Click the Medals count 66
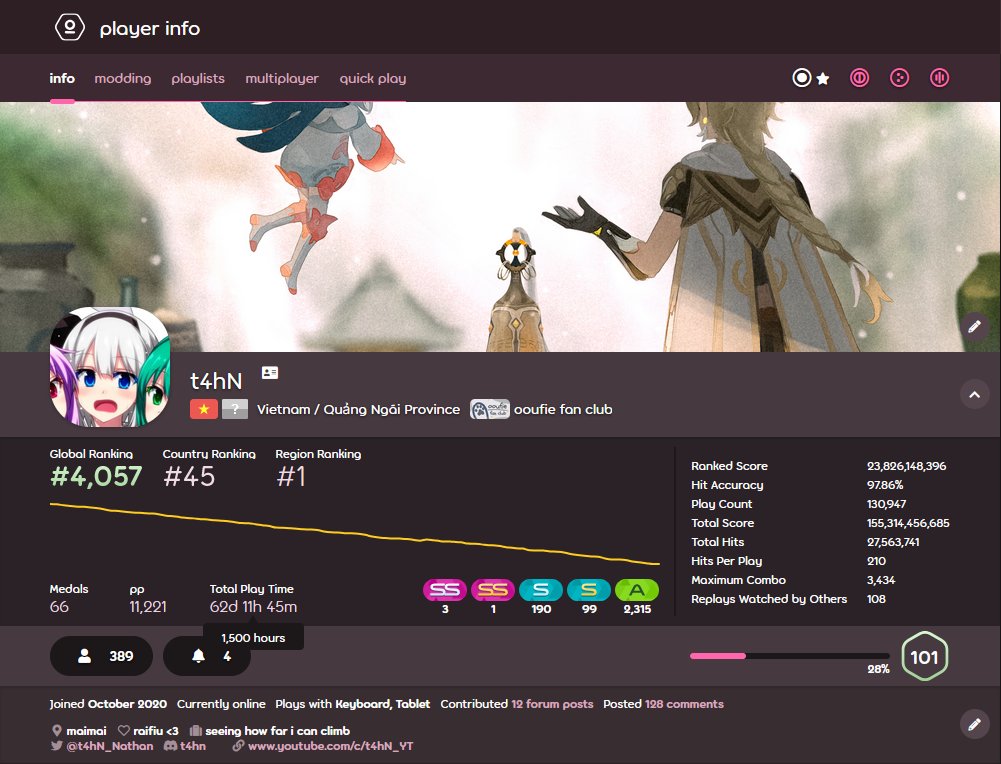This screenshot has height=764, width=1001. 59,606
